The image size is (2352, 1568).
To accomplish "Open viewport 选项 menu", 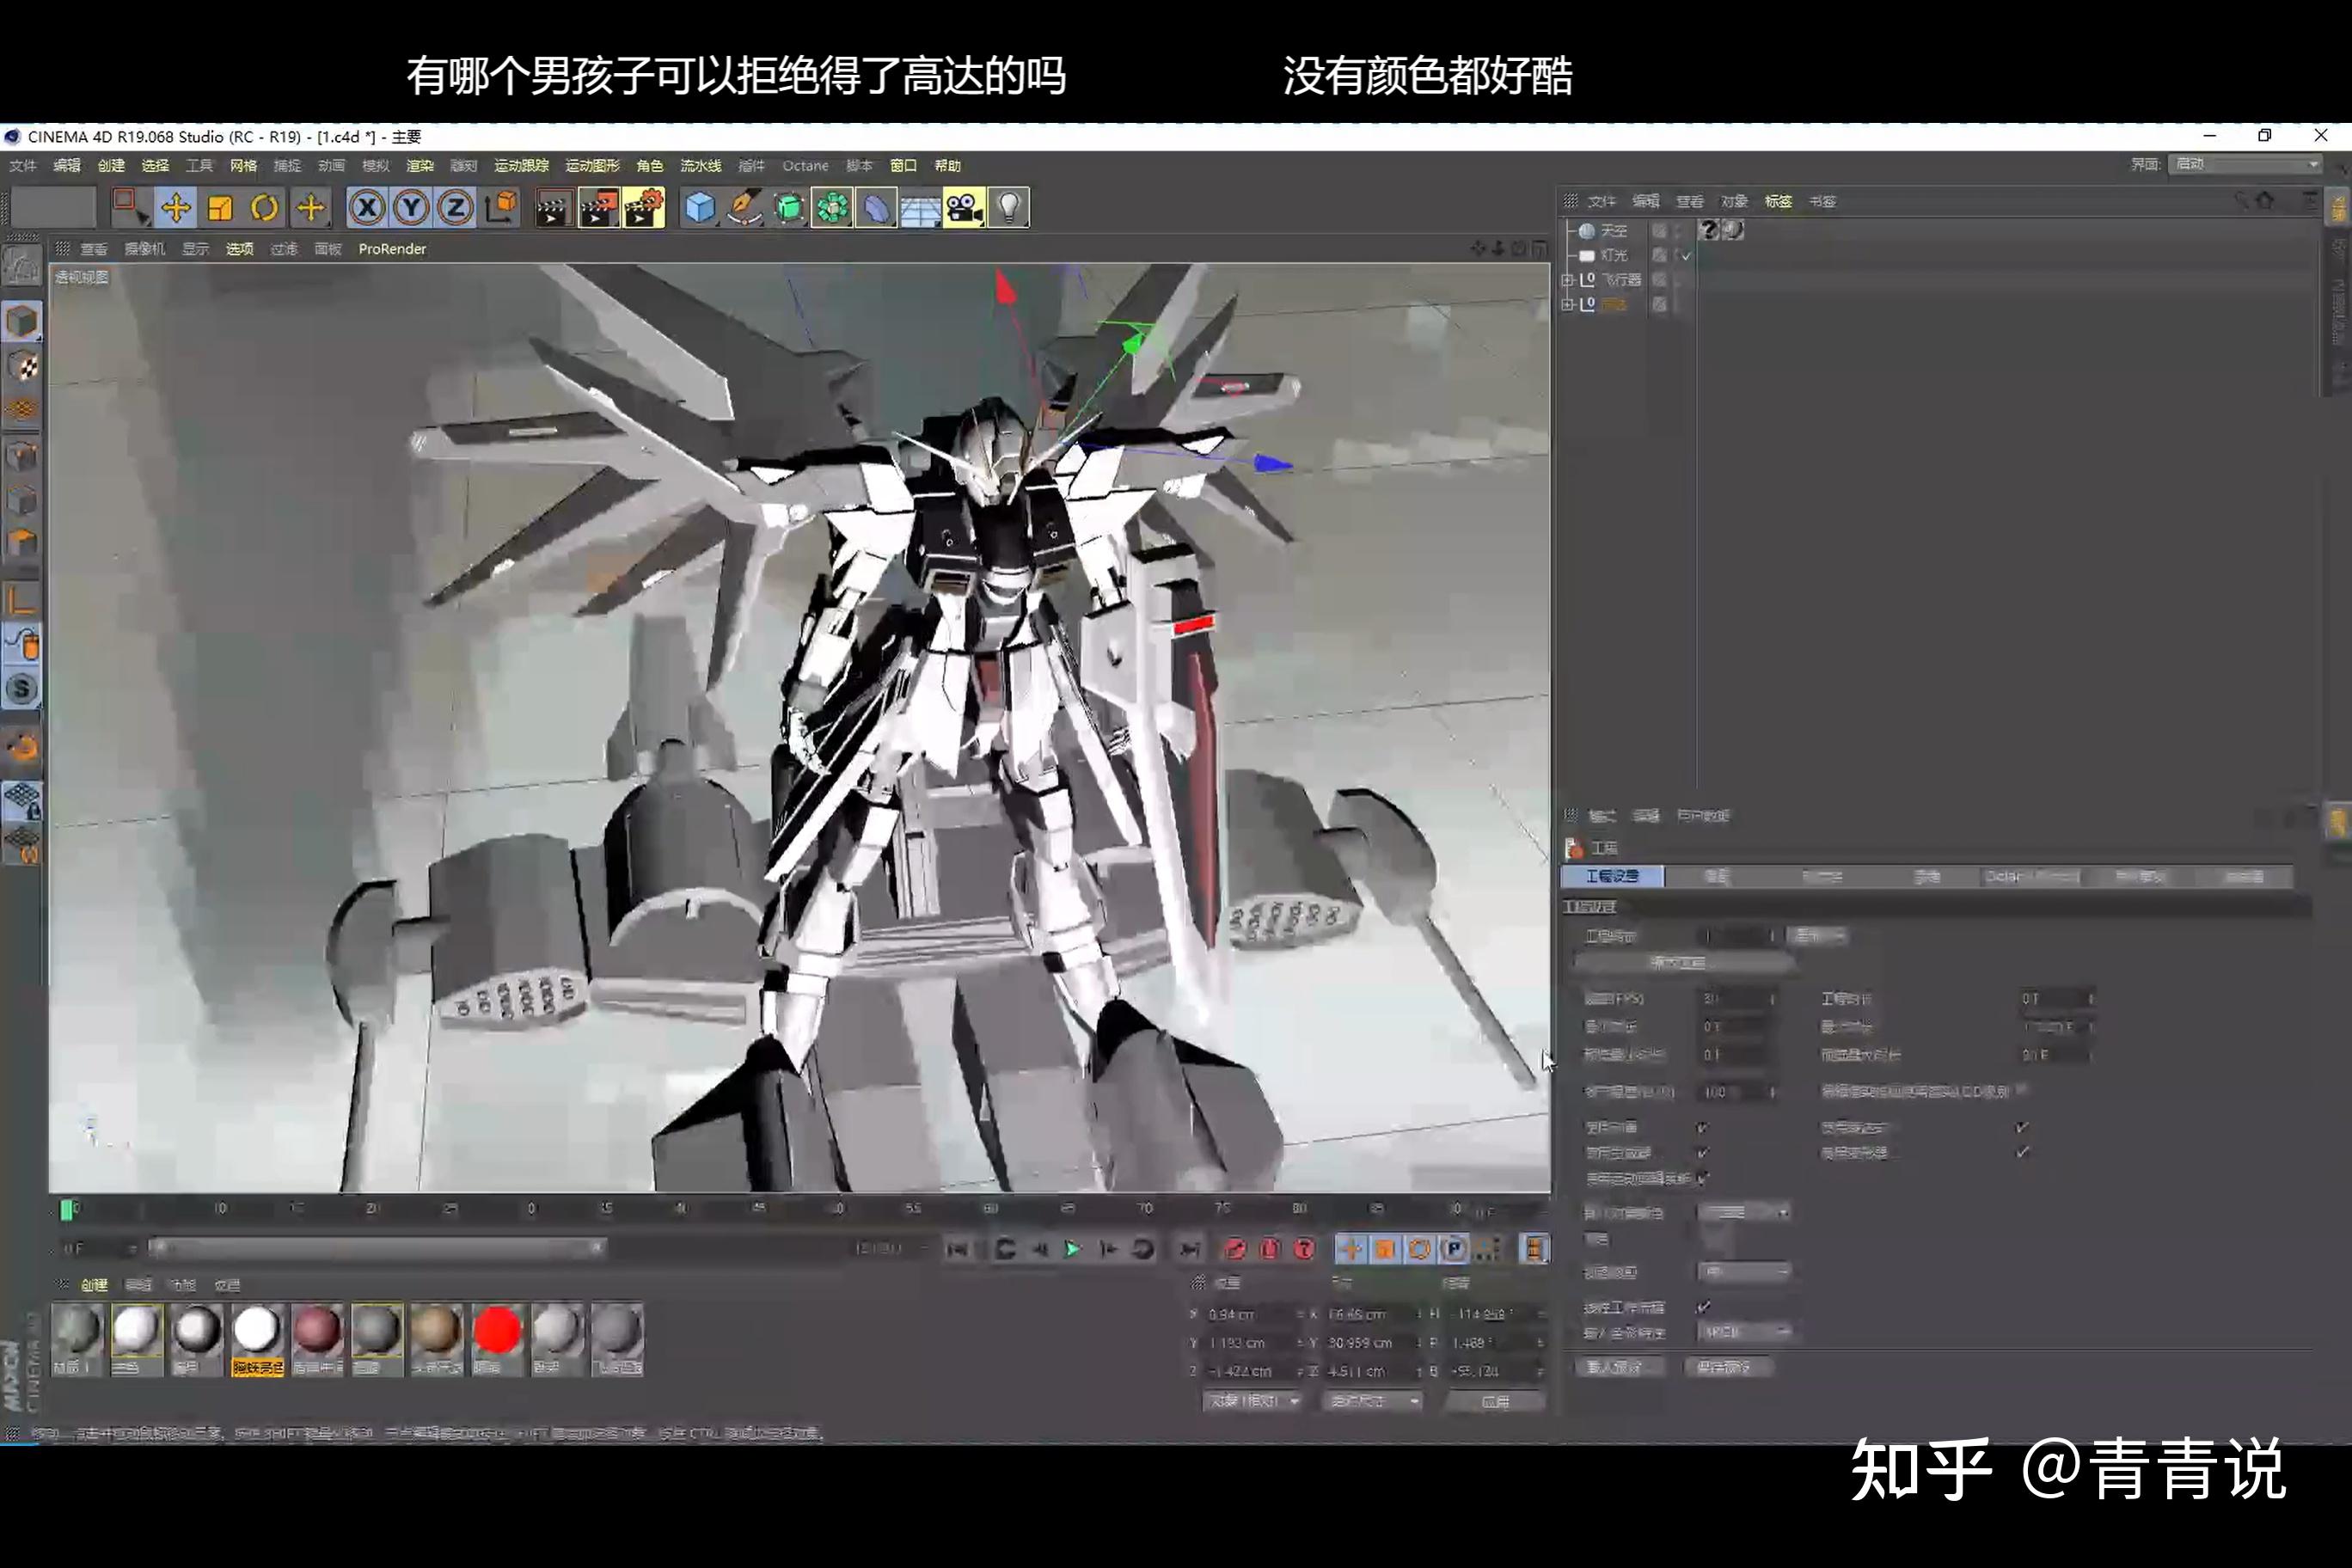I will [x=239, y=249].
